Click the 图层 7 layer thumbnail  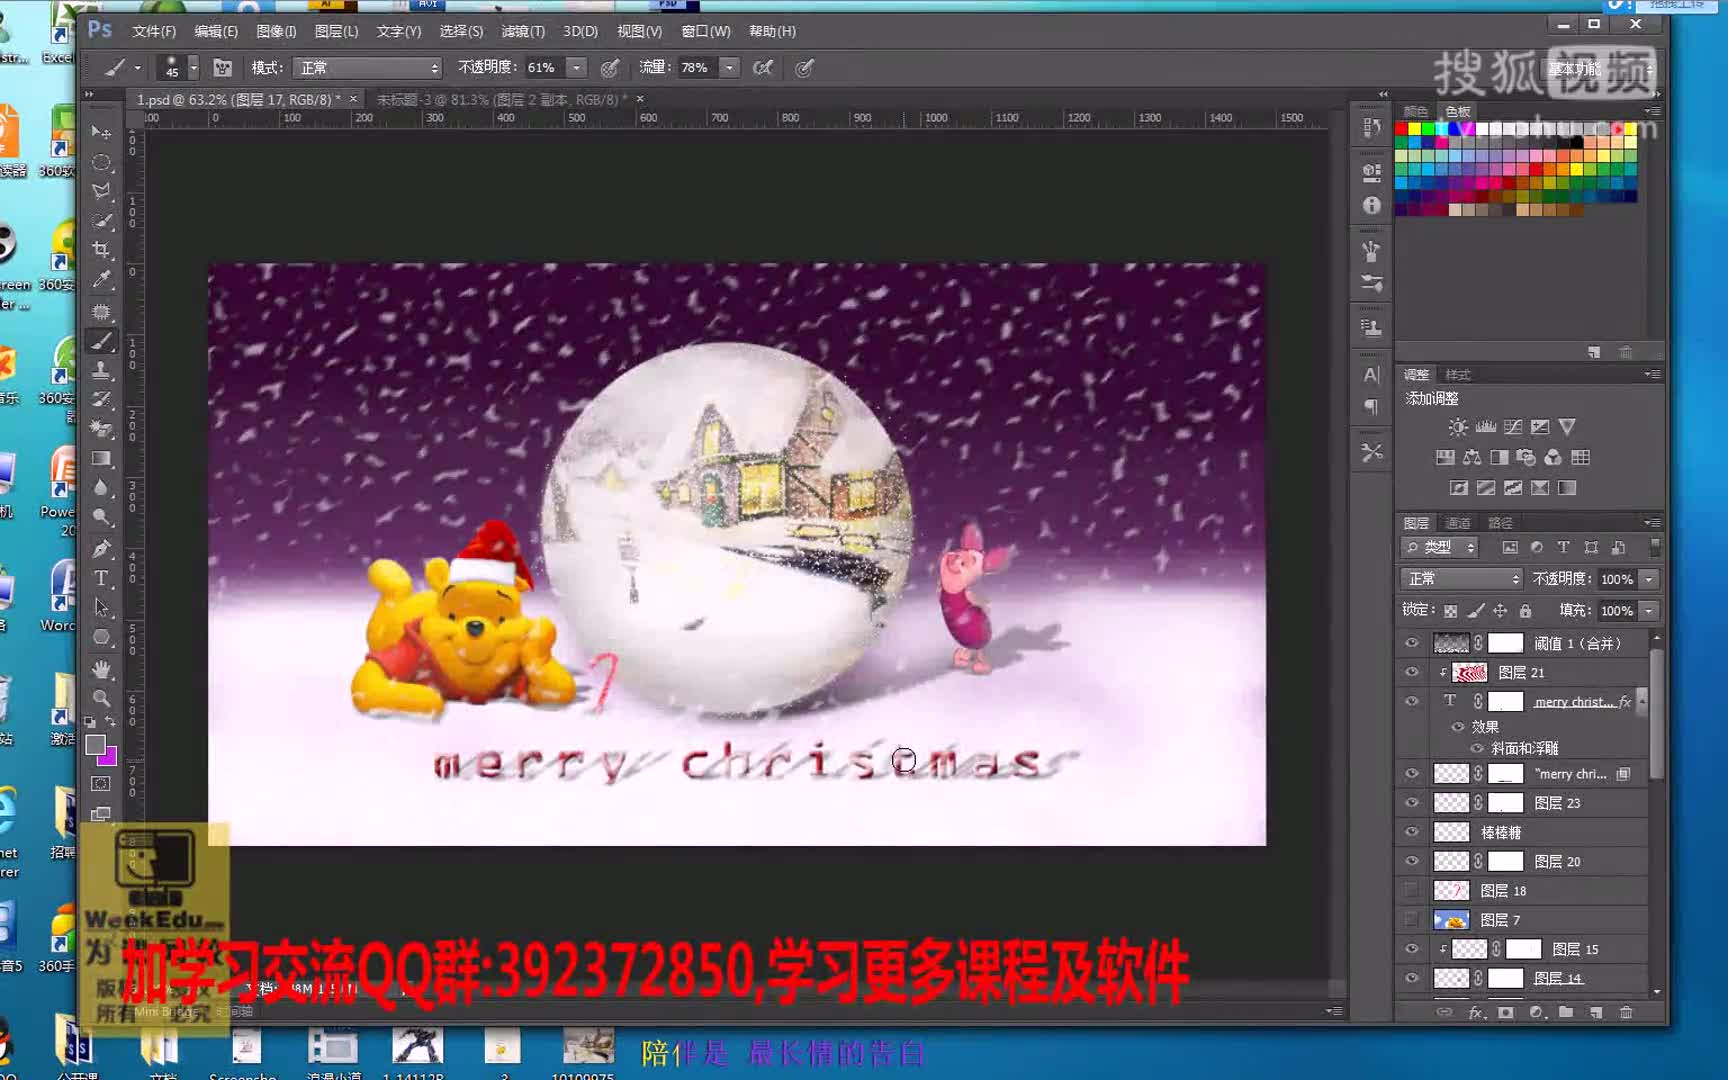click(x=1451, y=919)
